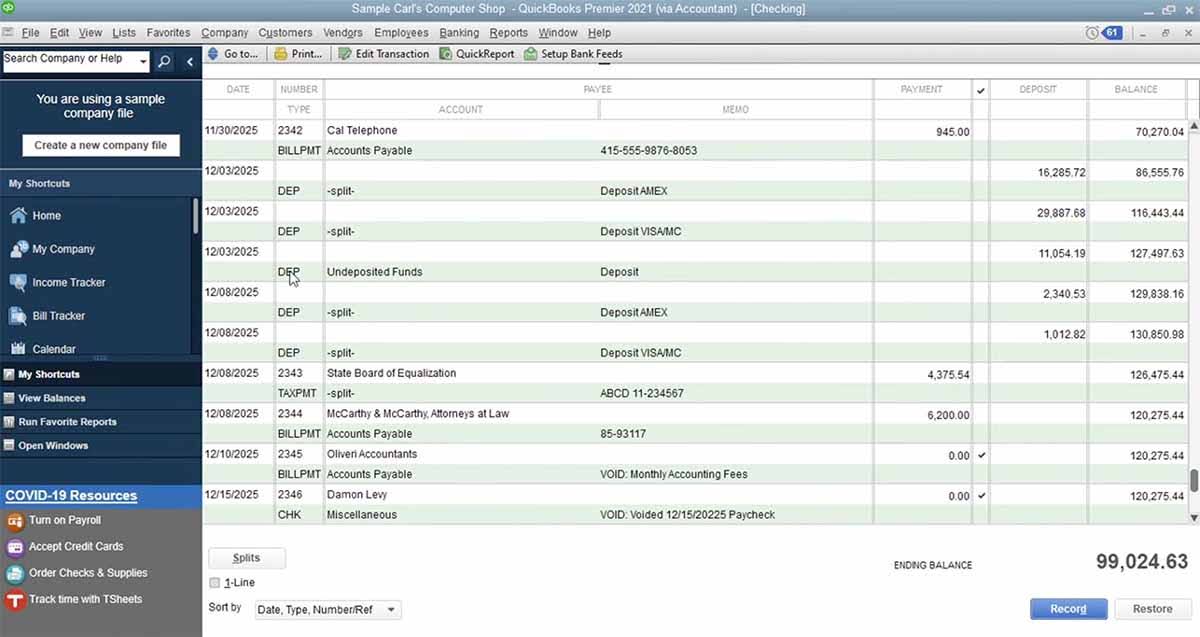Click the Record button
Image resolution: width=1200 pixels, height=637 pixels.
(x=1068, y=609)
